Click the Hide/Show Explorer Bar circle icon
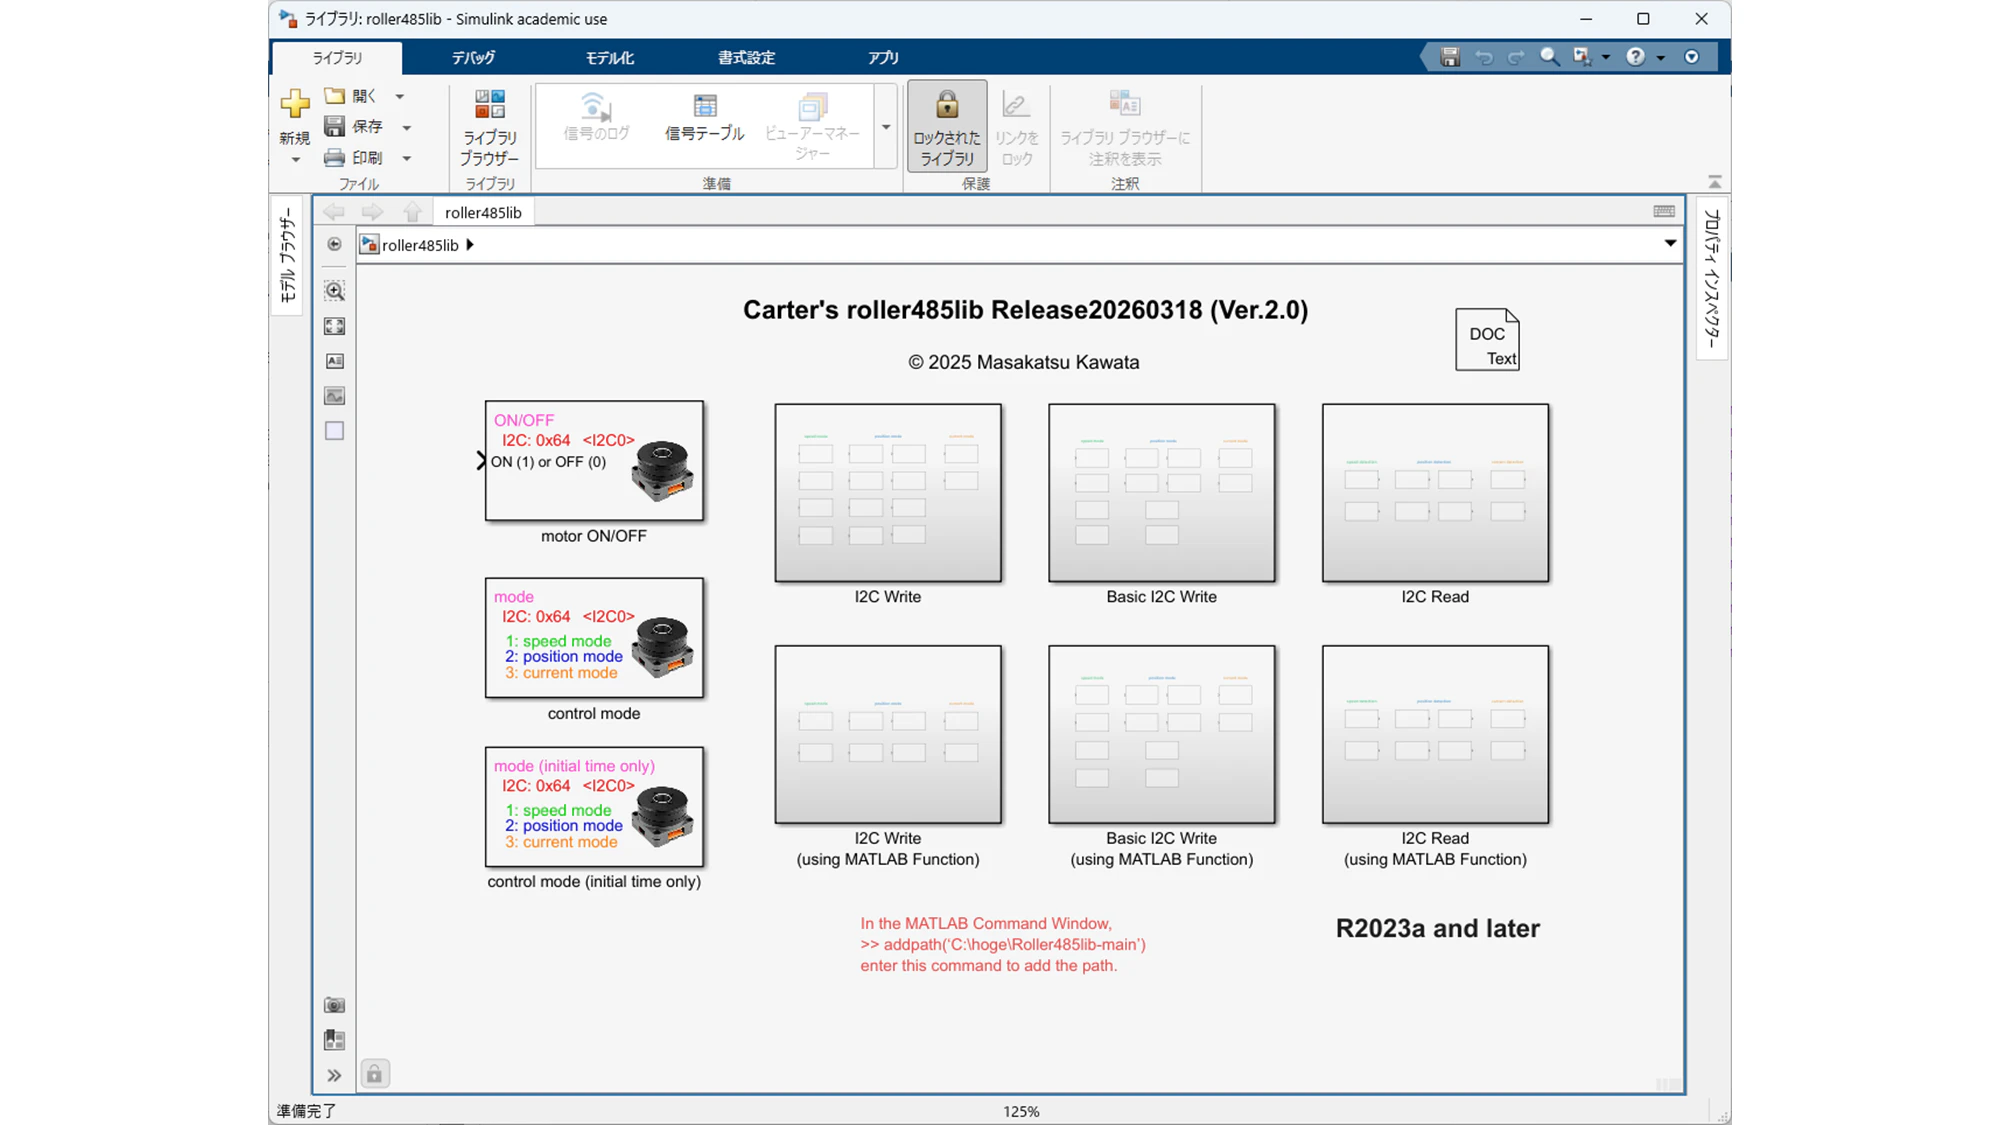This screenshot has height=1125, width=2000. [x=334, y=244]
